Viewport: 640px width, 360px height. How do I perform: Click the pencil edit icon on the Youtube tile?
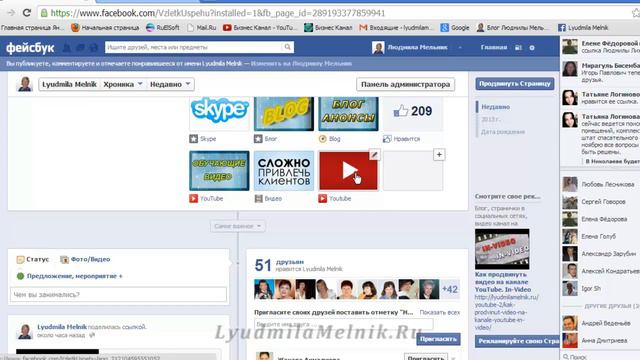click(374, 155)
